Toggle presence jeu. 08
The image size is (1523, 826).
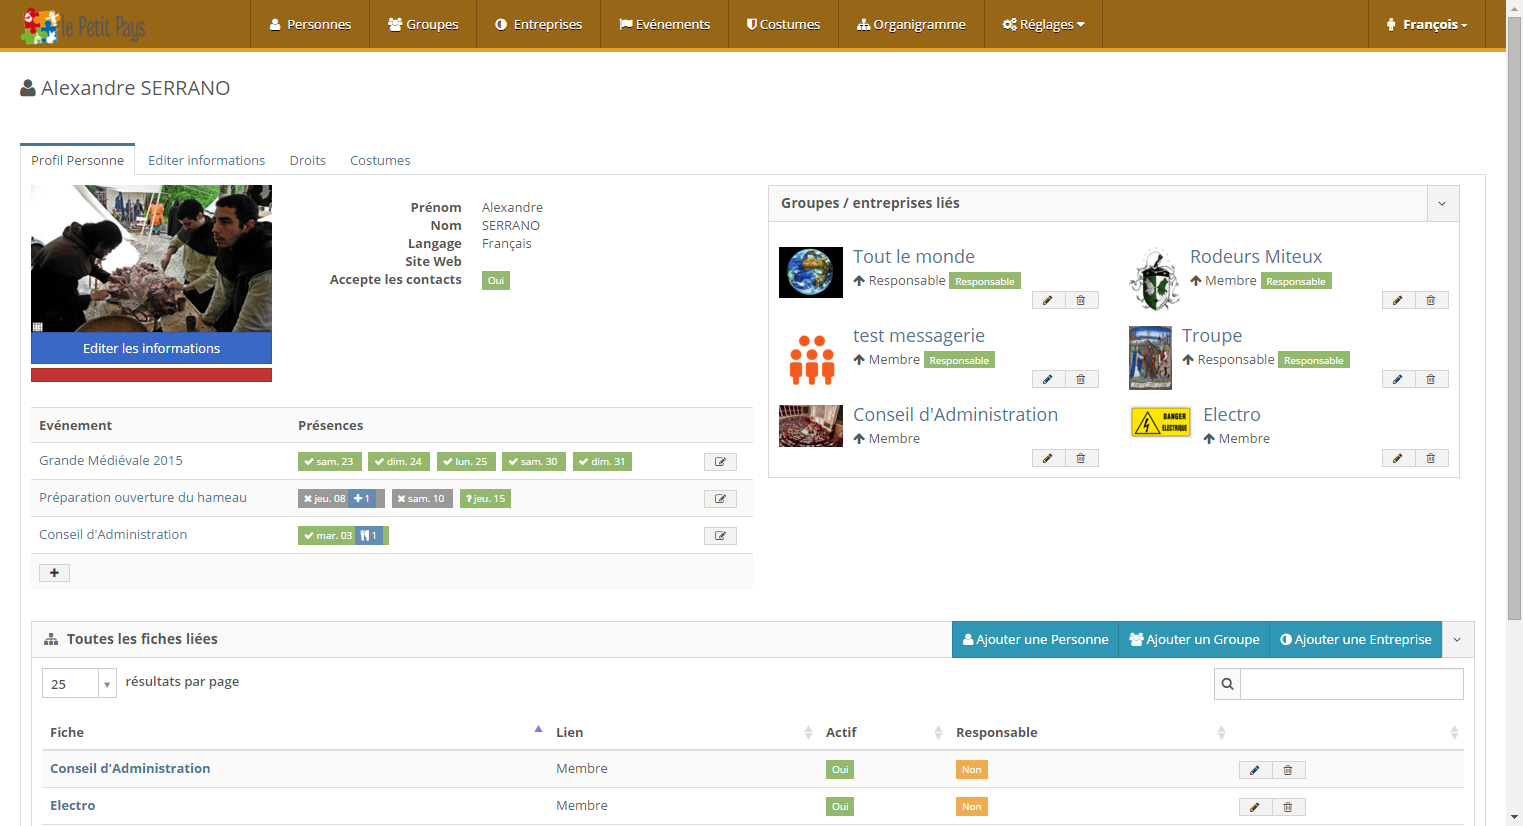tap(324, 499)
